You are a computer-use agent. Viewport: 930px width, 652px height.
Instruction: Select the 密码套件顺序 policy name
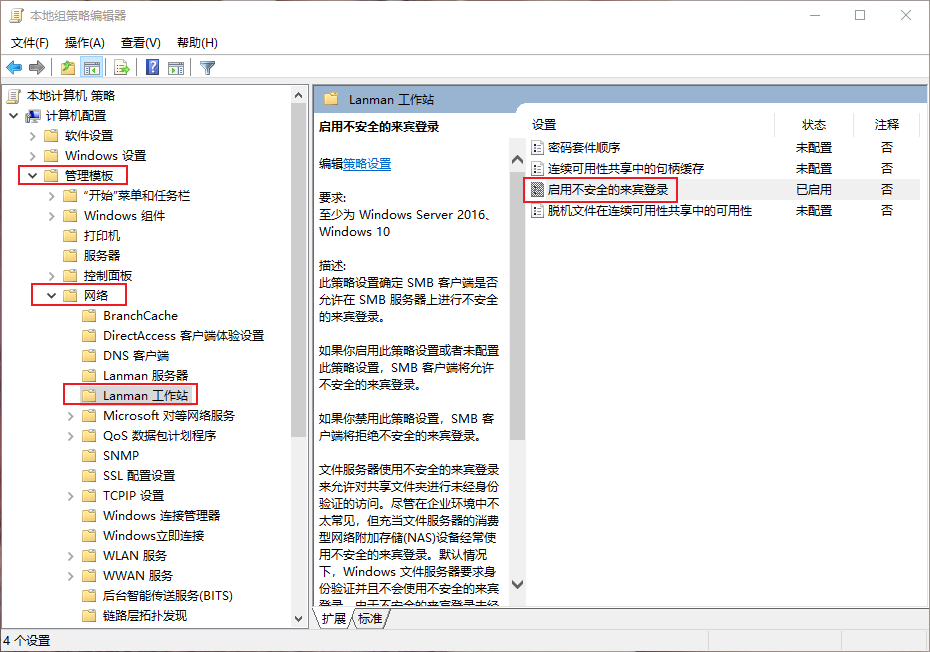click(584, 147)
